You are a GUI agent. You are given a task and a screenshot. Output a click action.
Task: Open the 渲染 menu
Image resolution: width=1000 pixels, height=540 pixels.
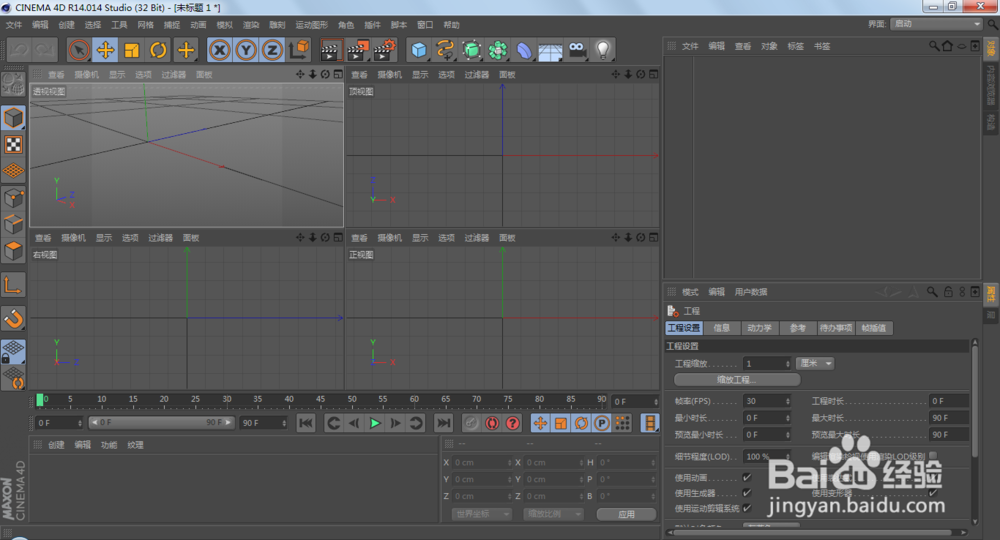pos(251,25)
